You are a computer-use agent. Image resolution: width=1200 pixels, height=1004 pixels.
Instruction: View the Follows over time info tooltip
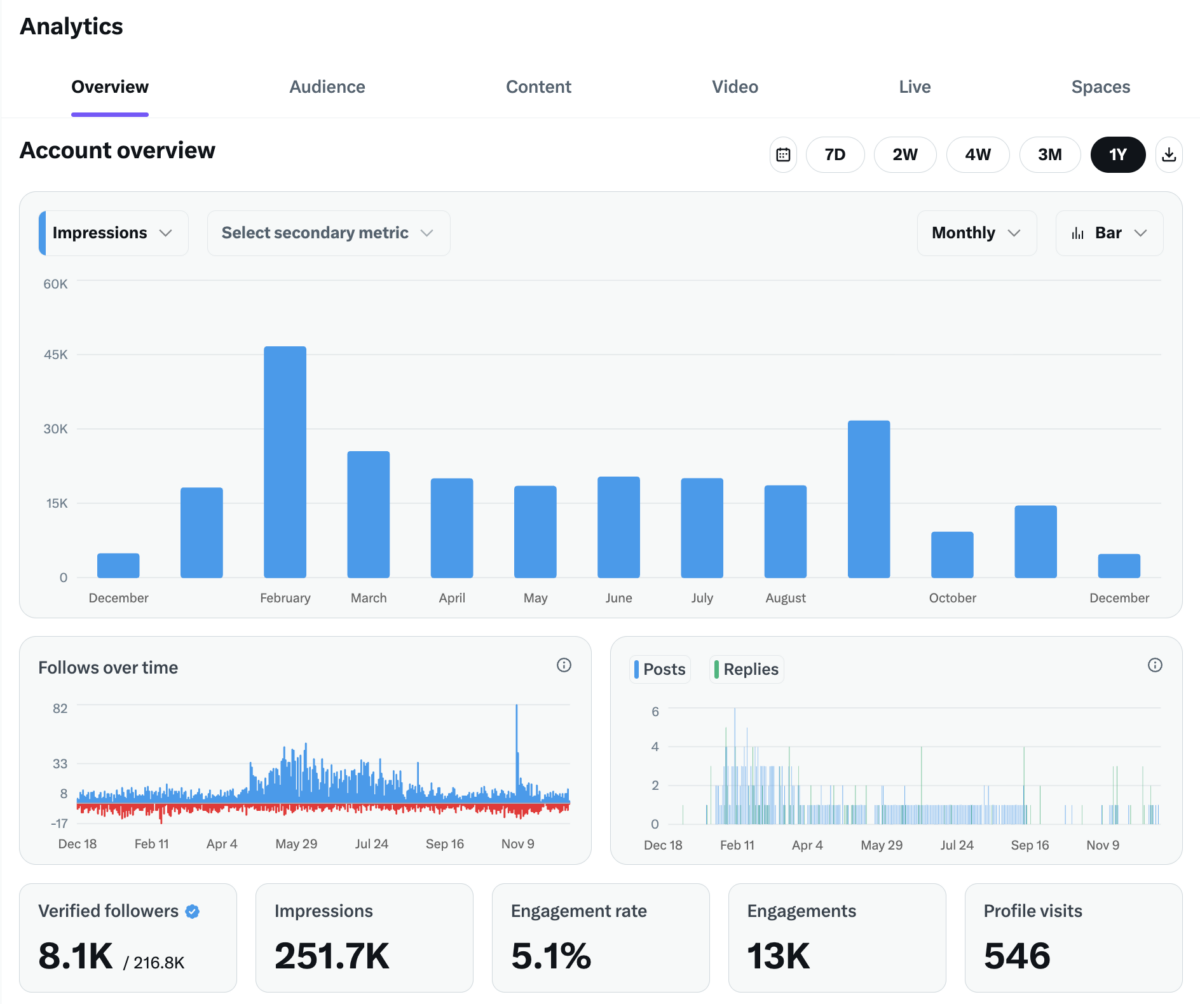(x=563, y=665)
